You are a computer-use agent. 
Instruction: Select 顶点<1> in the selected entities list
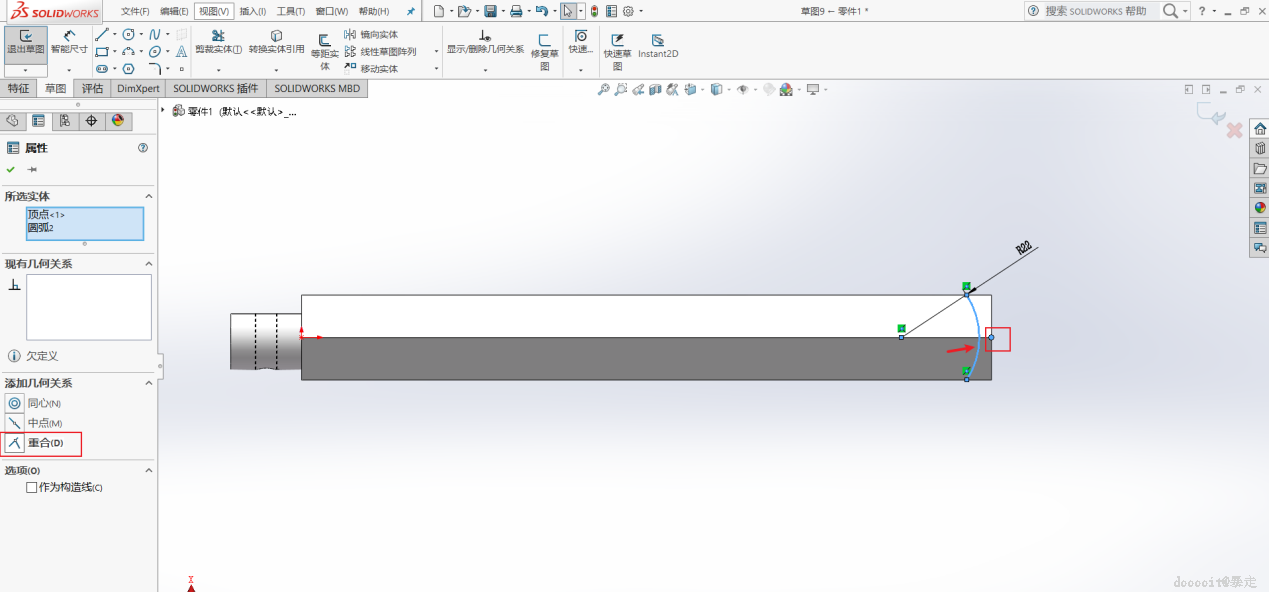(46, 215)
